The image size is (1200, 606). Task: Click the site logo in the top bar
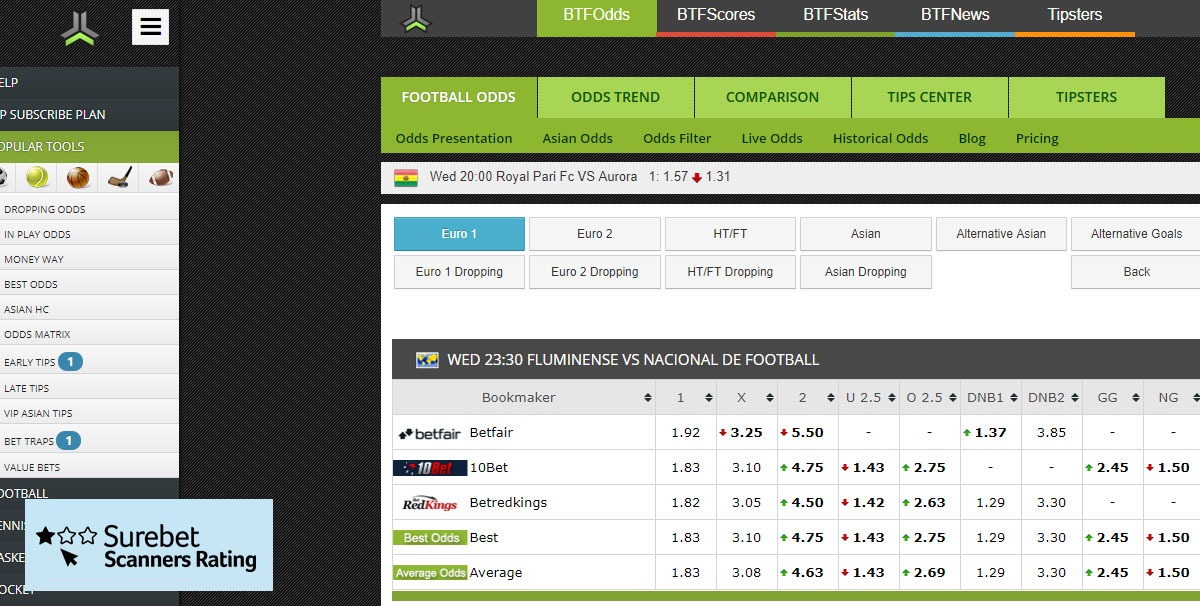(416, 18)
